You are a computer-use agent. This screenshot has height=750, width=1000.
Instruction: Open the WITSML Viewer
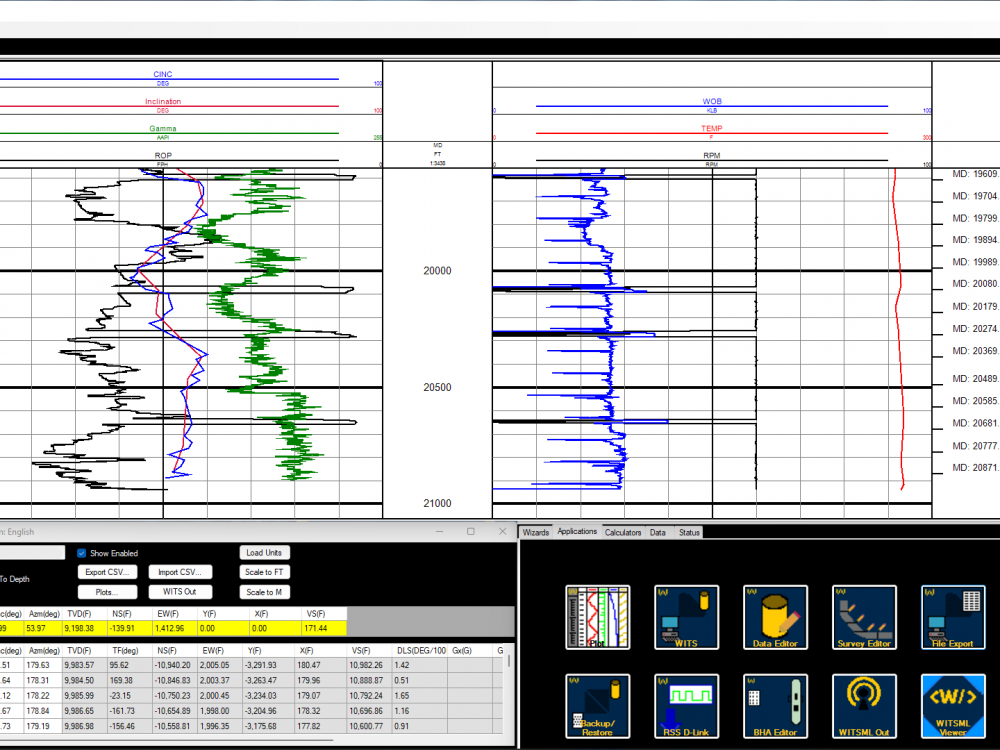click(x=952, y=706)
